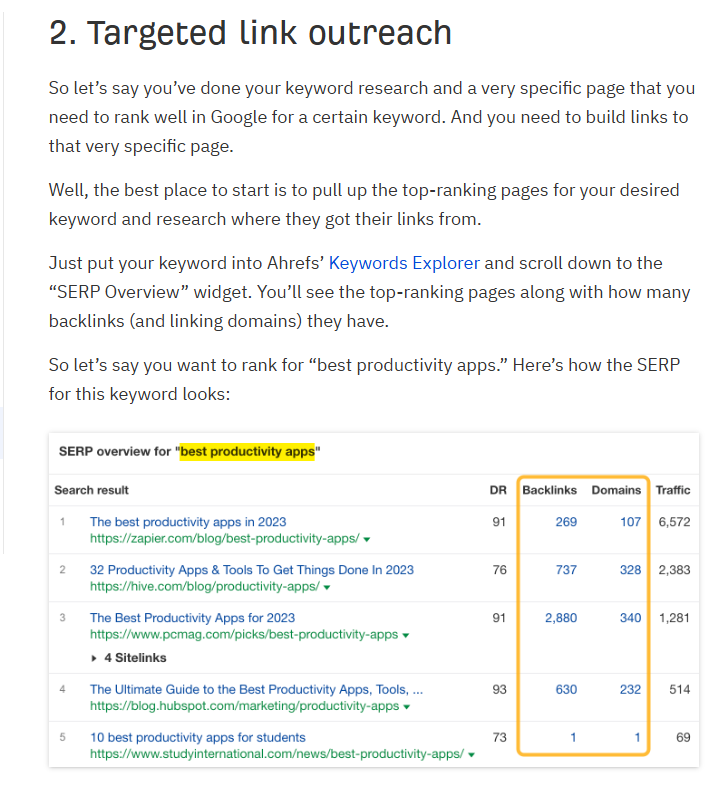725x786 pixels.
Task: Open '32 Productivity Apps & Tools' result
Action: [x=252, y=570]
